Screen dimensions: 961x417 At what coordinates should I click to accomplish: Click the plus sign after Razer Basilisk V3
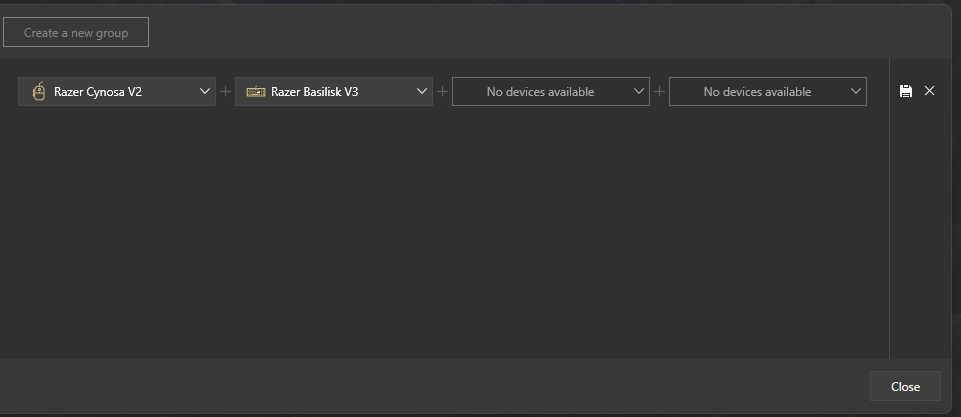[443, 92]
